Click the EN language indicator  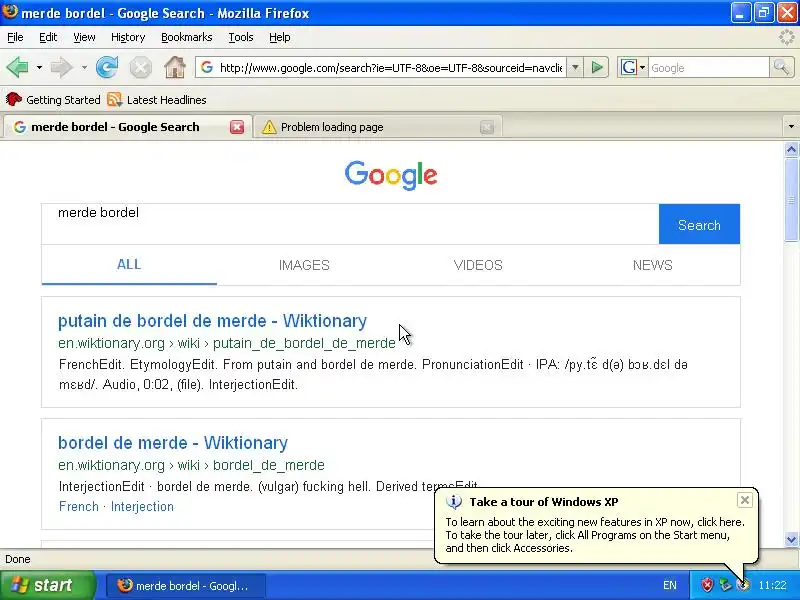669,585
